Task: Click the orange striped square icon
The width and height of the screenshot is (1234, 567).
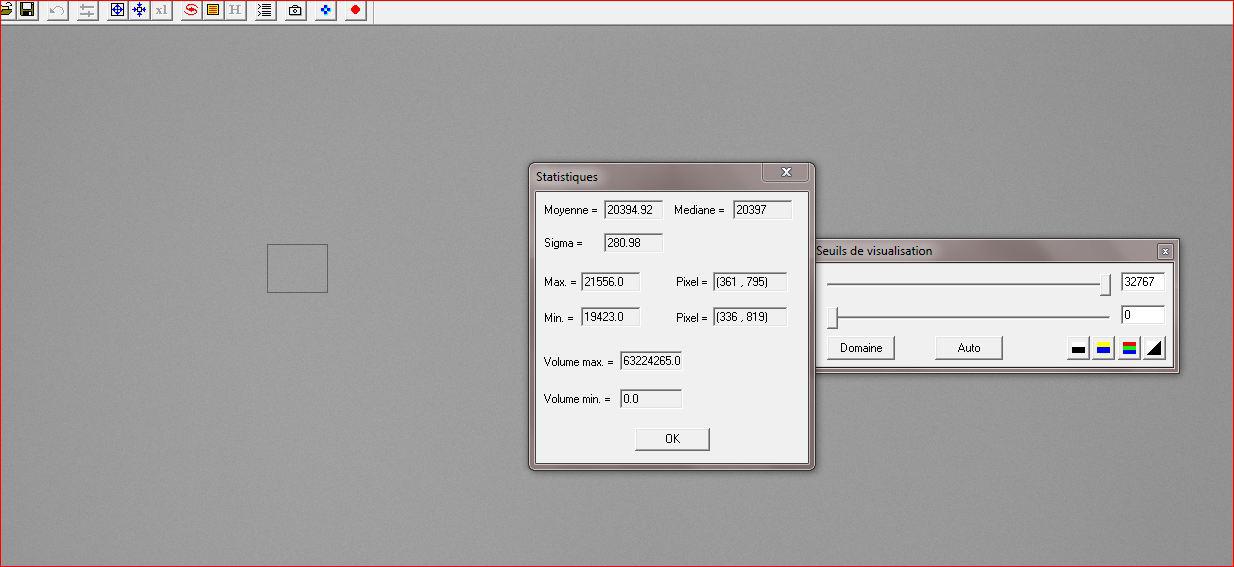Action: pos(213,10)
